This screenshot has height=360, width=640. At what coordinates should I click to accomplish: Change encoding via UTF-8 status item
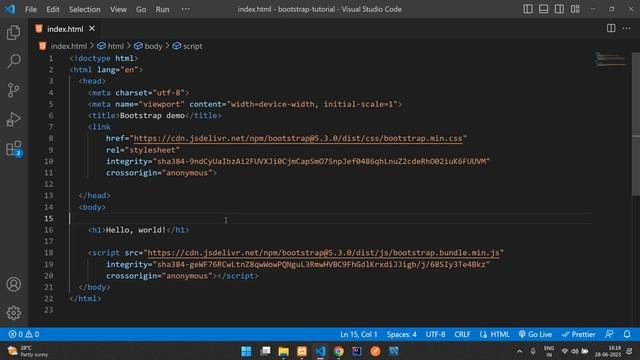pos(436,334)
